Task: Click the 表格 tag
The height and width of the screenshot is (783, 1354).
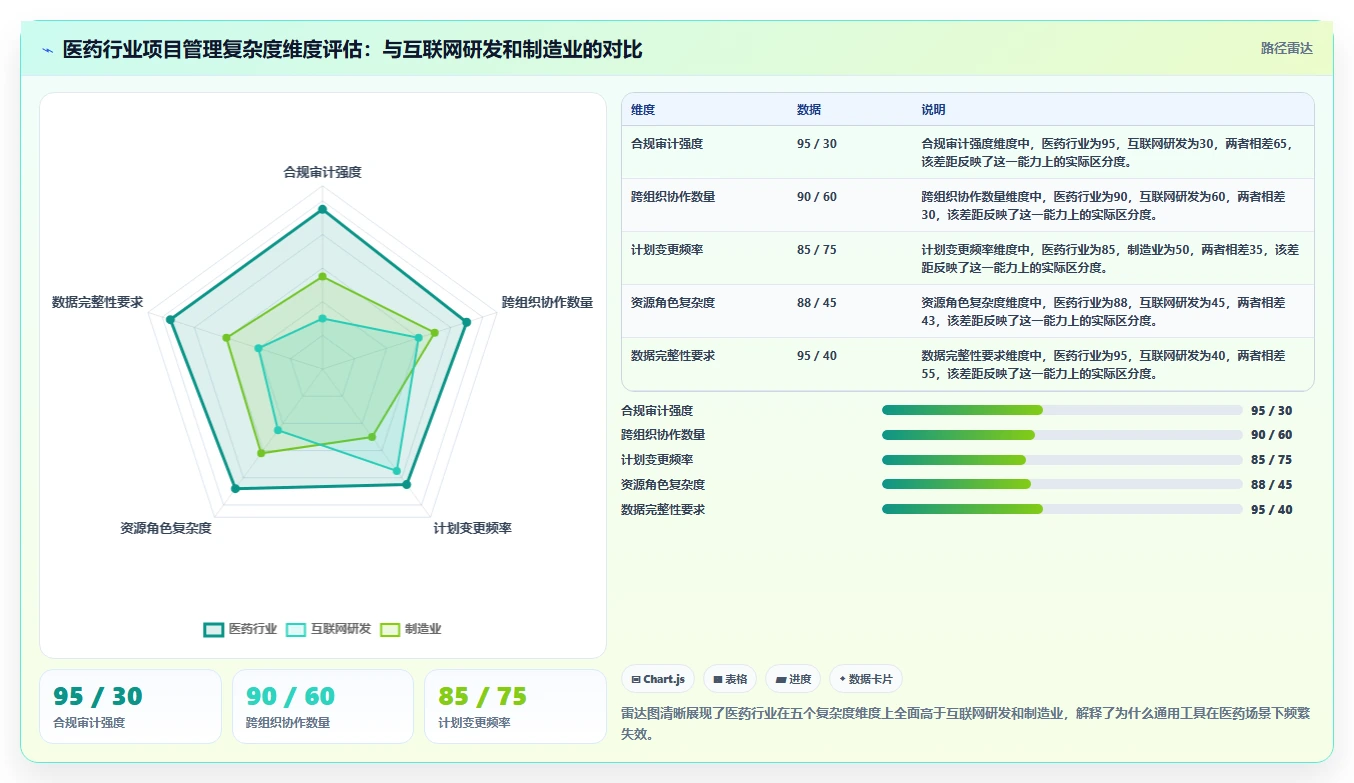Action: pyautogui.click(x=730, y=679)
